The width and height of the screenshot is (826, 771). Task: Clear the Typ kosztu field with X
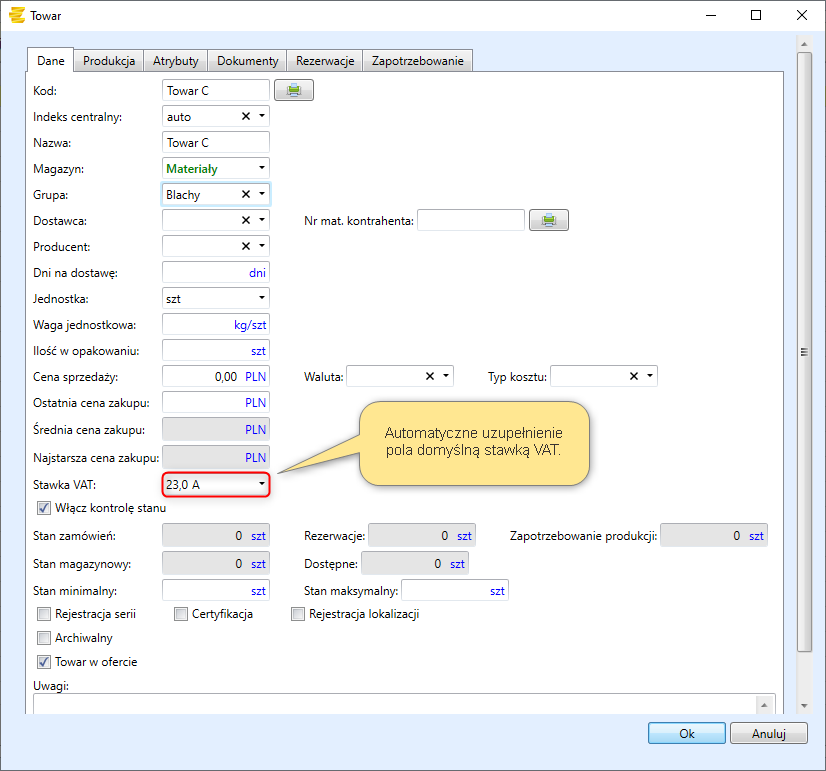tap(634, 376)
